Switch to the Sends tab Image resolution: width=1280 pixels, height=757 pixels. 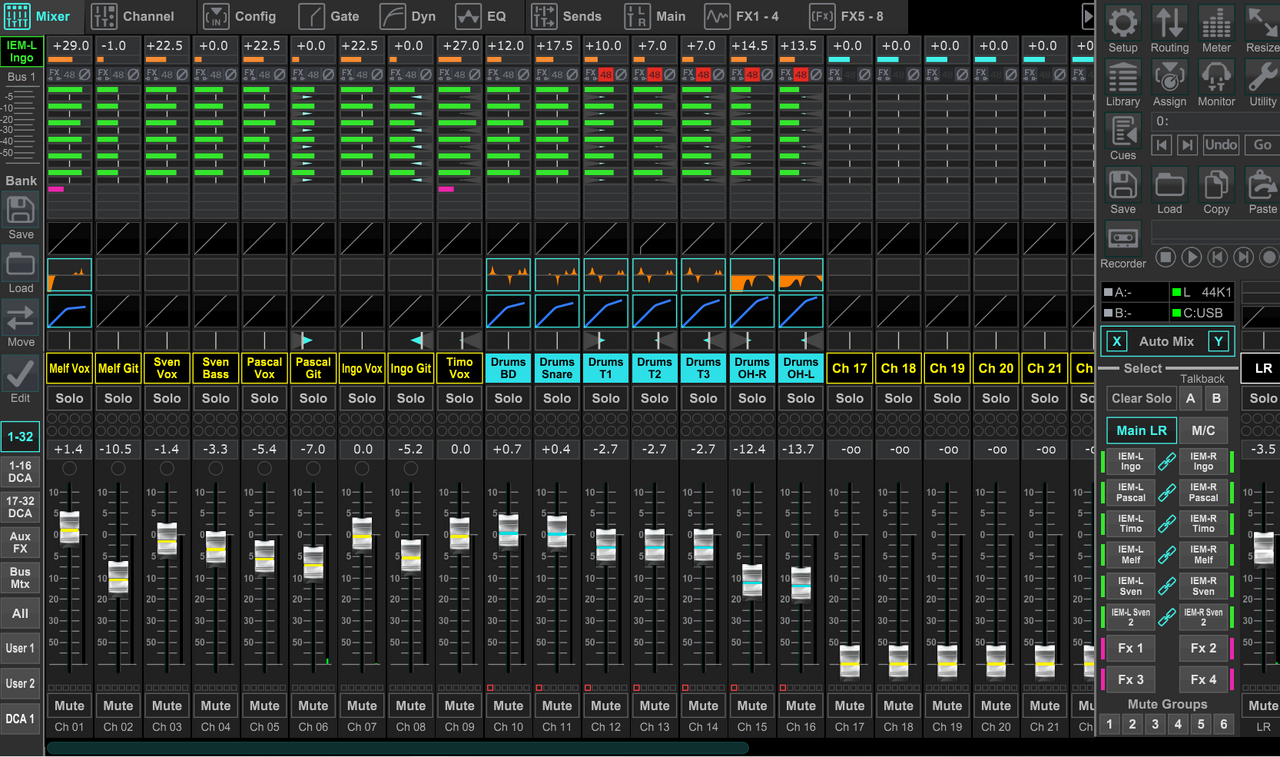click(567, 16)
